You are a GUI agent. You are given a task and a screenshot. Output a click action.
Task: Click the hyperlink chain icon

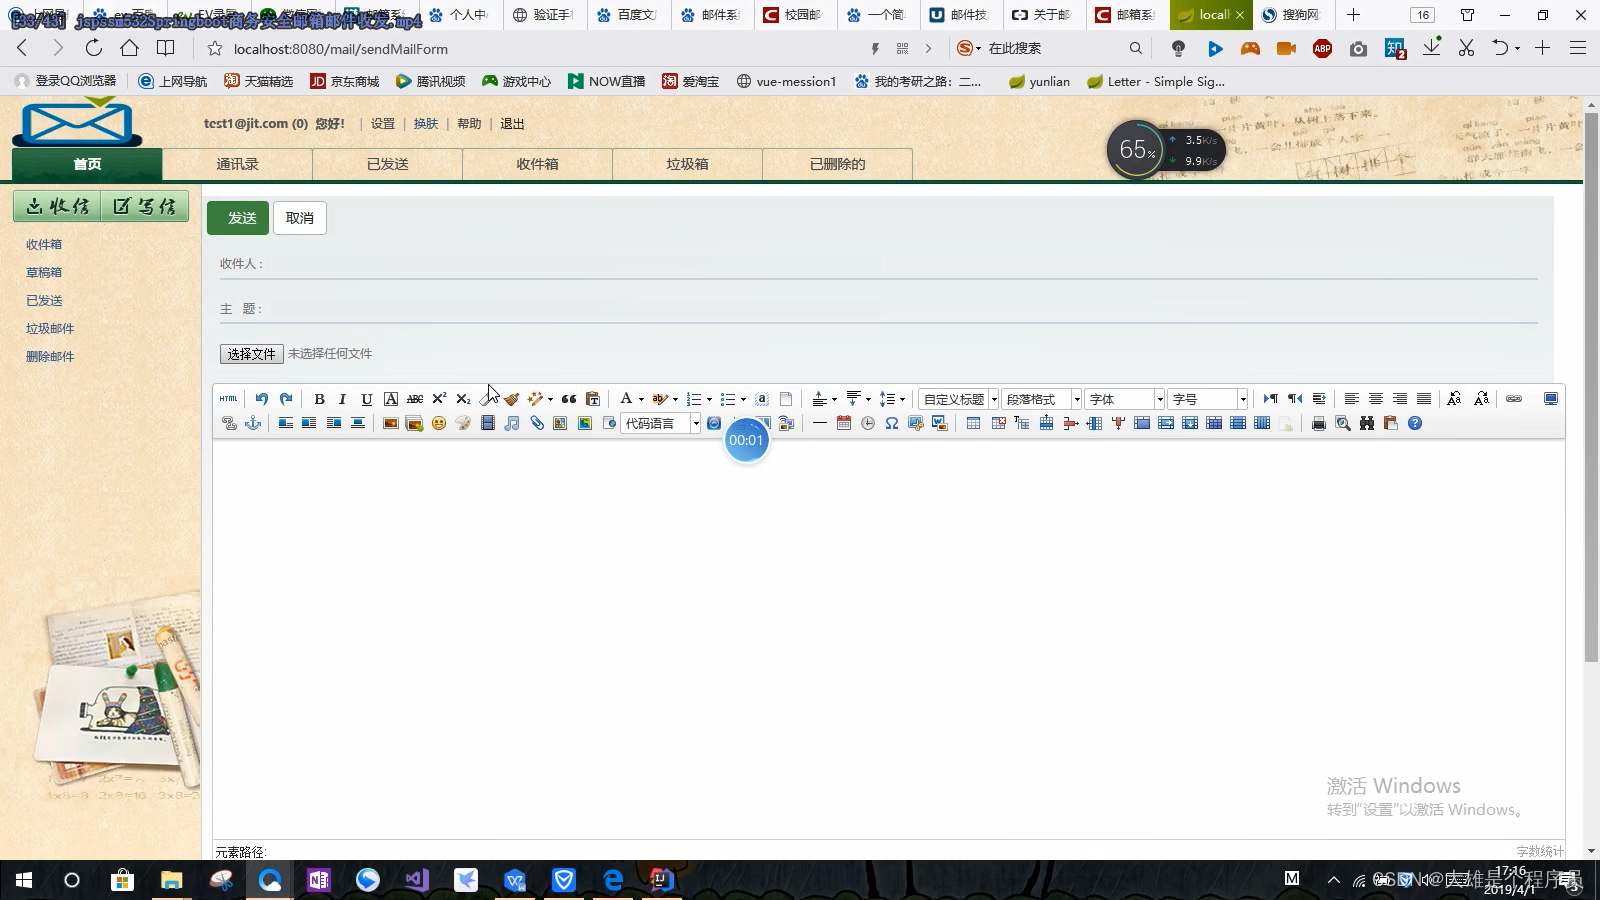pos(1512,399)
